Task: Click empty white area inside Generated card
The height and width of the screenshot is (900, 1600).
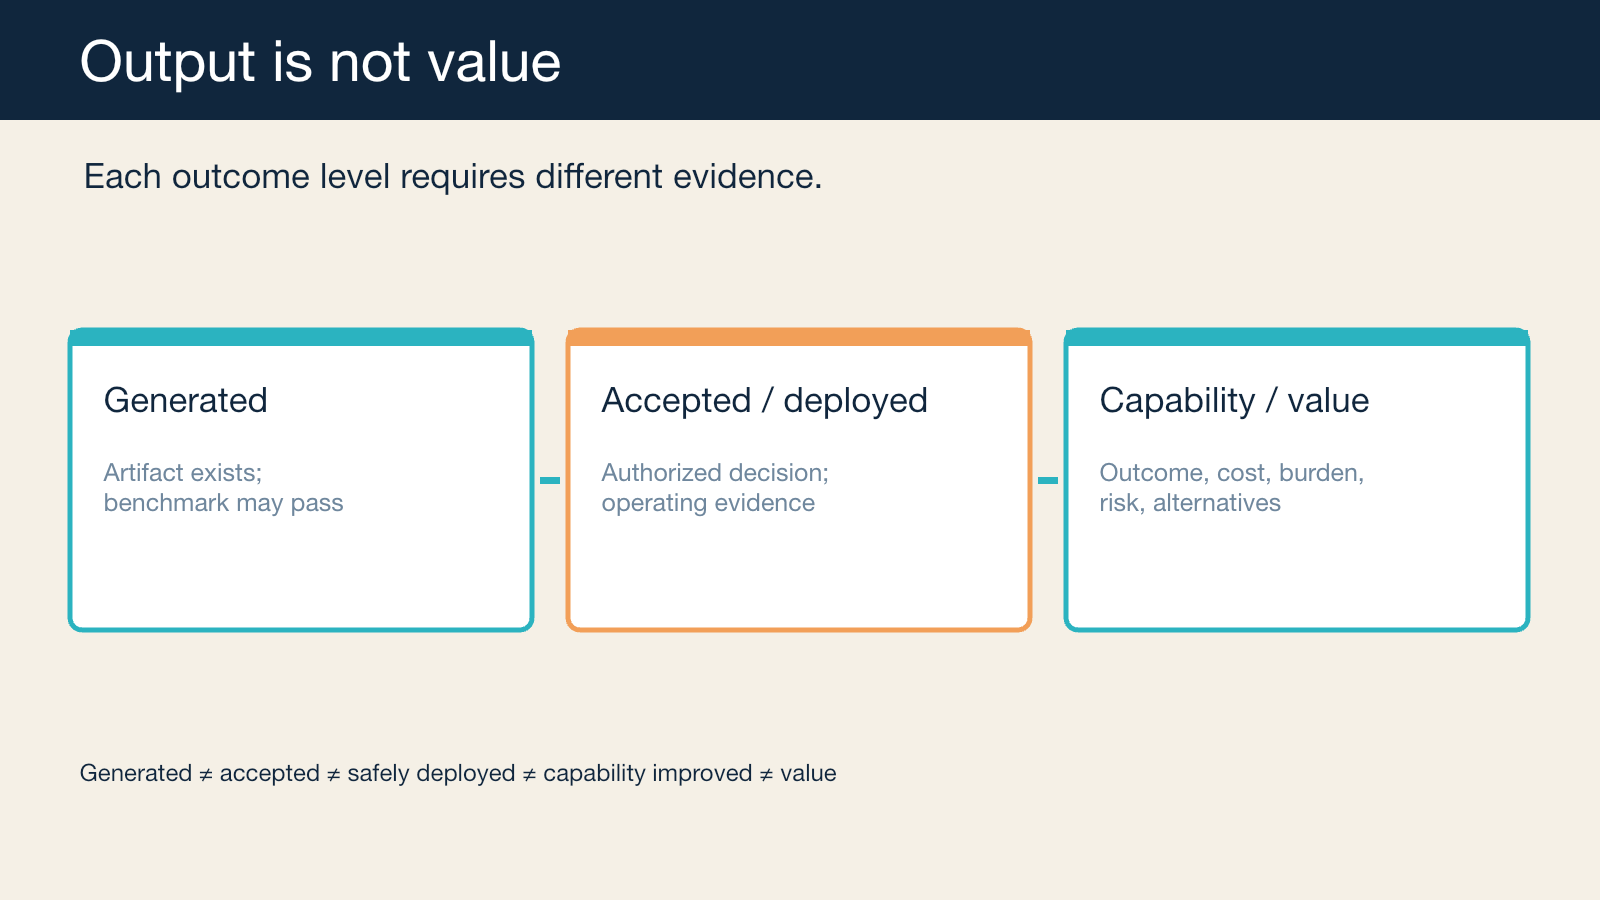Action: pyautogui.click(x=301, y=575)
